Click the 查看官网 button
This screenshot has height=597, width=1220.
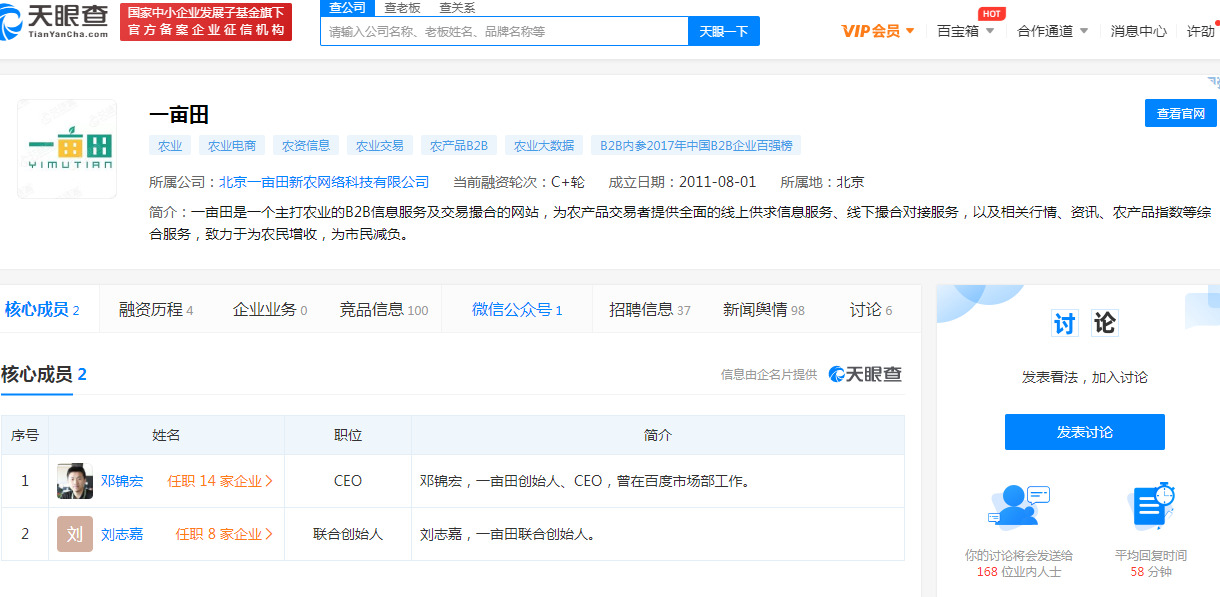pos(1181,113)
